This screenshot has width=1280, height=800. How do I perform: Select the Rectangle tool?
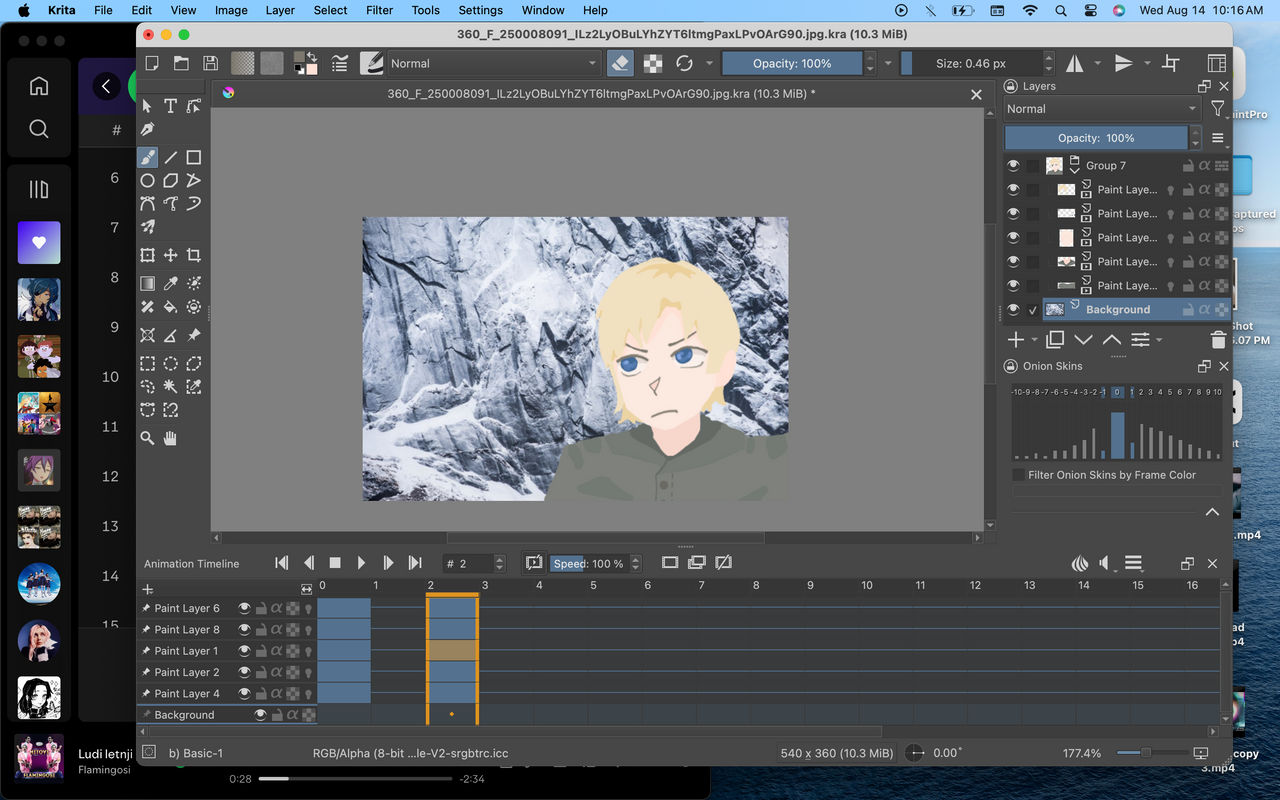pyautogui.click(x=194, y=157)
